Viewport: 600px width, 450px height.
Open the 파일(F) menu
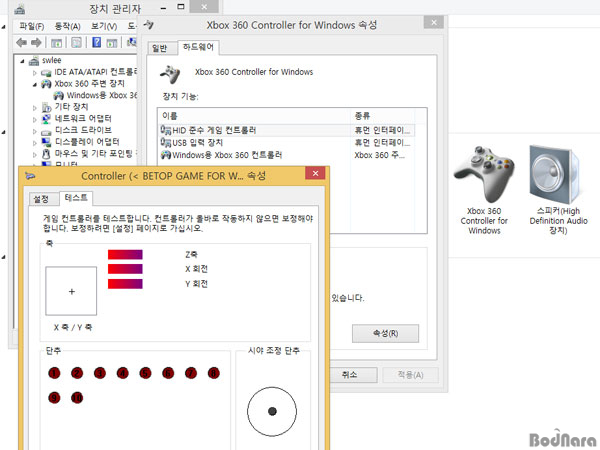pyautogui.click(x=32, y=26)
